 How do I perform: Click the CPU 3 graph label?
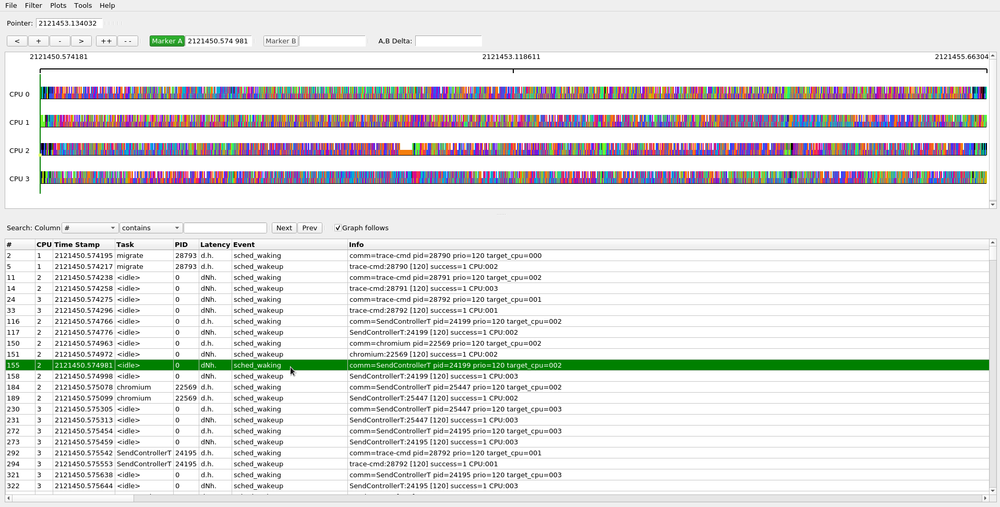(x=19, y=179)
